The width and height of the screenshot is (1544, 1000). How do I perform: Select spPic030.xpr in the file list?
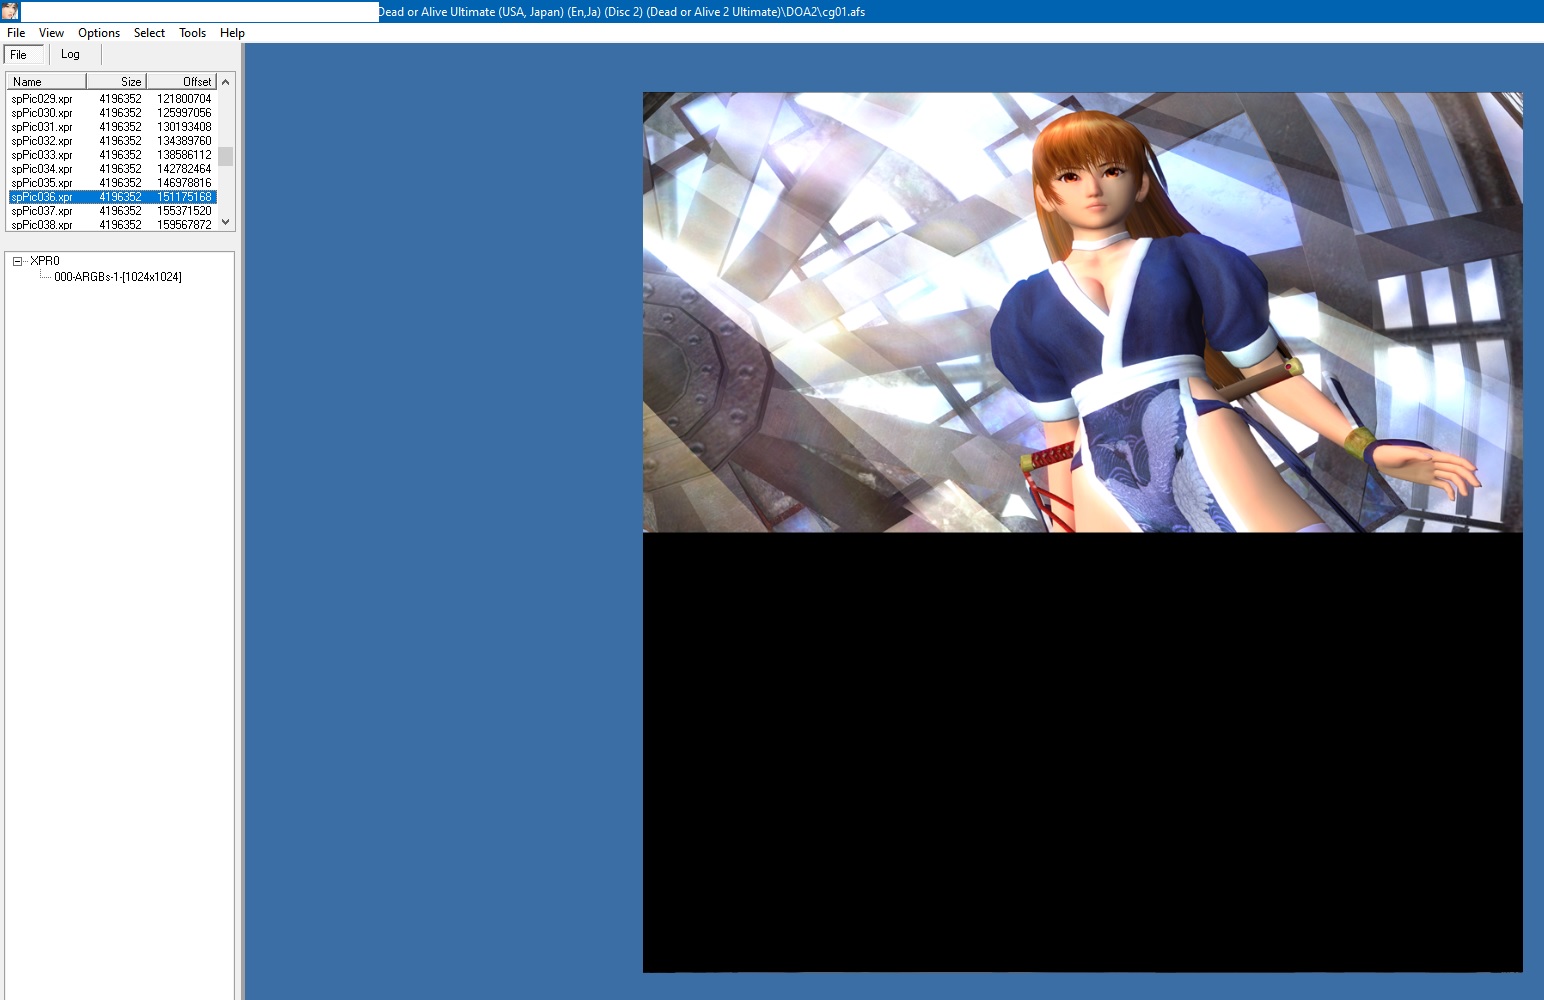[112, 113]
